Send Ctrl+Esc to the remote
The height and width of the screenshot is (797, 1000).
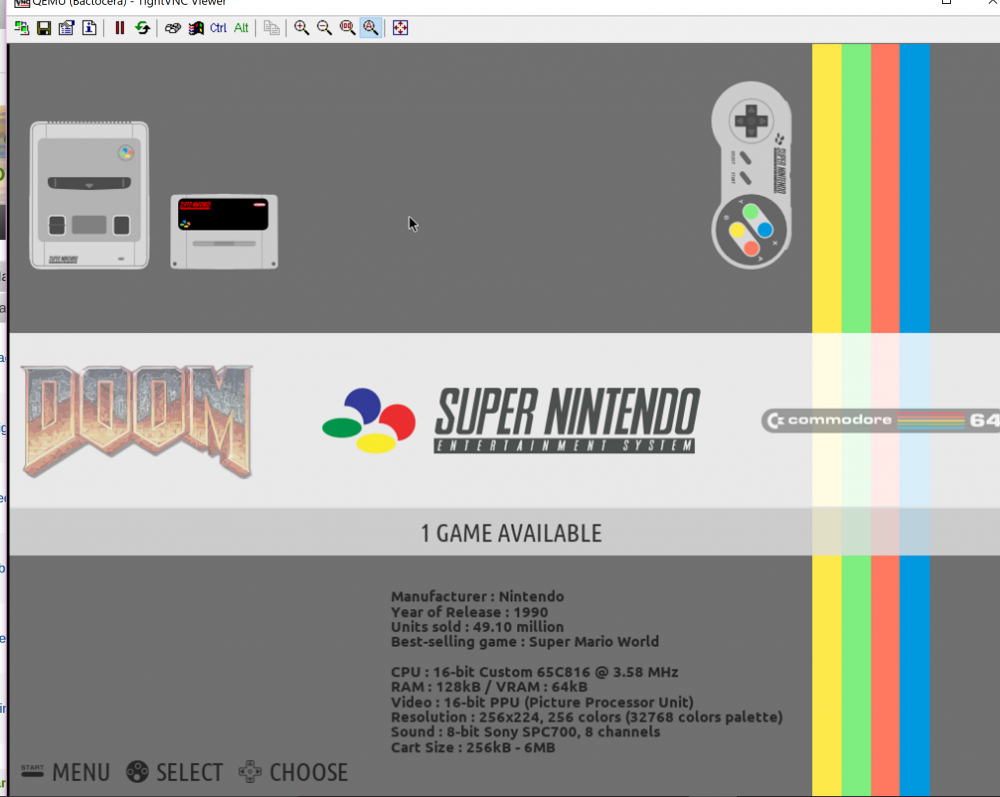(x=196, y=28)
